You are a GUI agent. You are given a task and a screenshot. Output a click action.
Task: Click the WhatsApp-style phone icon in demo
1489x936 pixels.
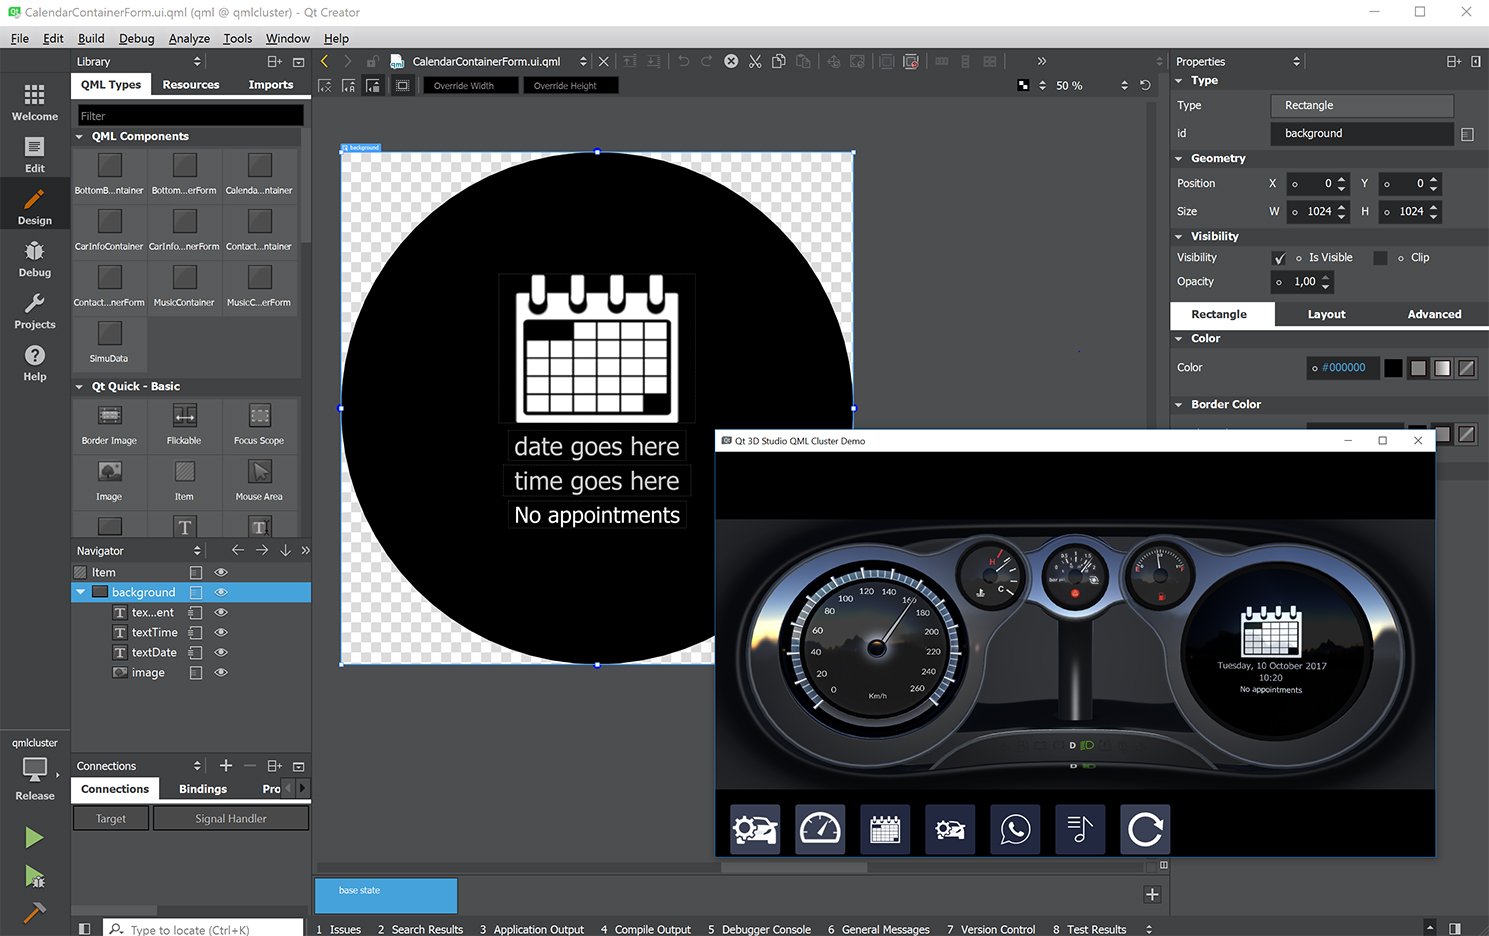(1015, 829)
